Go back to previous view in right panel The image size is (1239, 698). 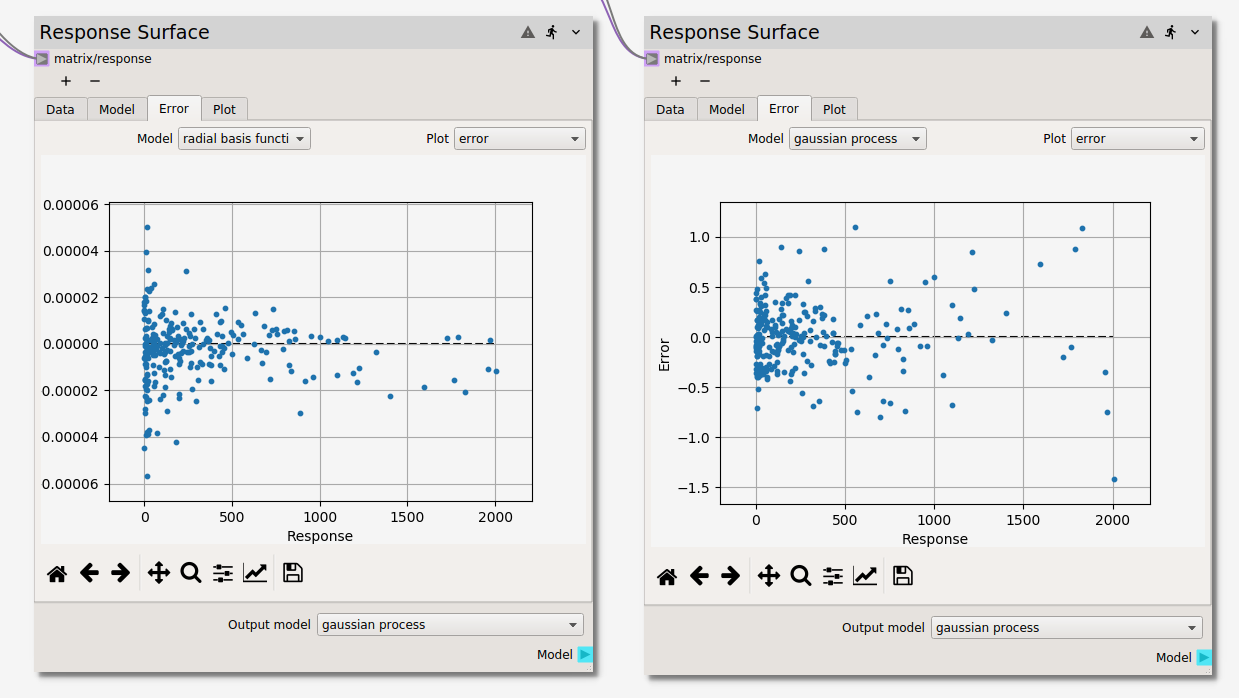(699, 576)
